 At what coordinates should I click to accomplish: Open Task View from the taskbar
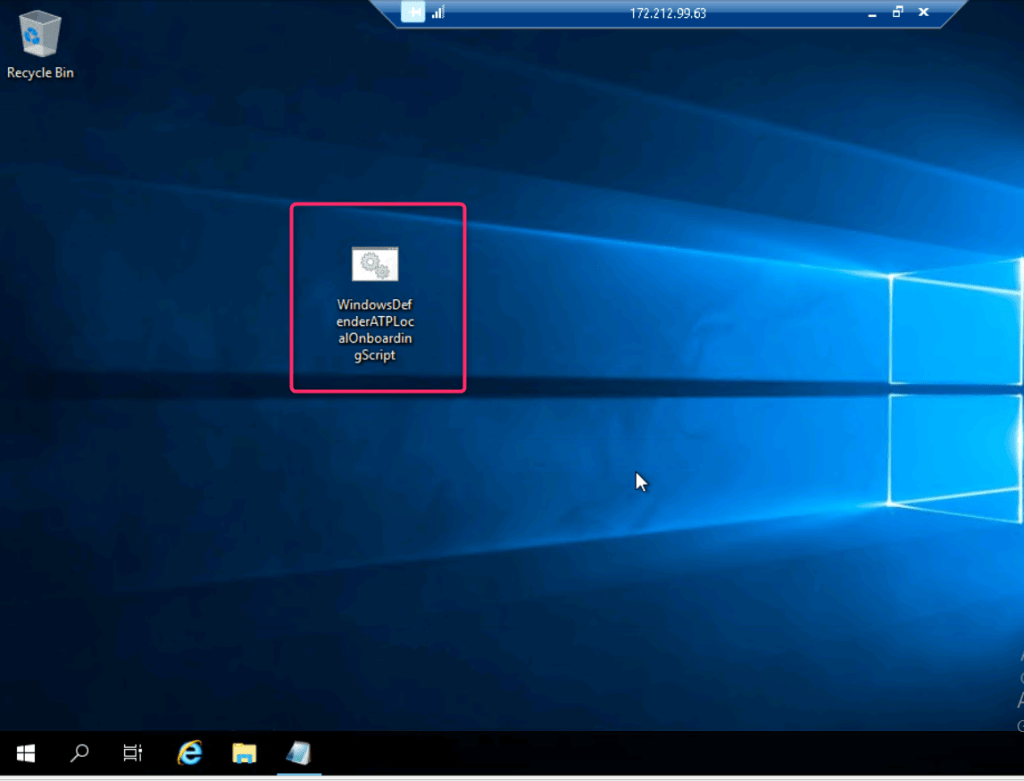[133, 753]
